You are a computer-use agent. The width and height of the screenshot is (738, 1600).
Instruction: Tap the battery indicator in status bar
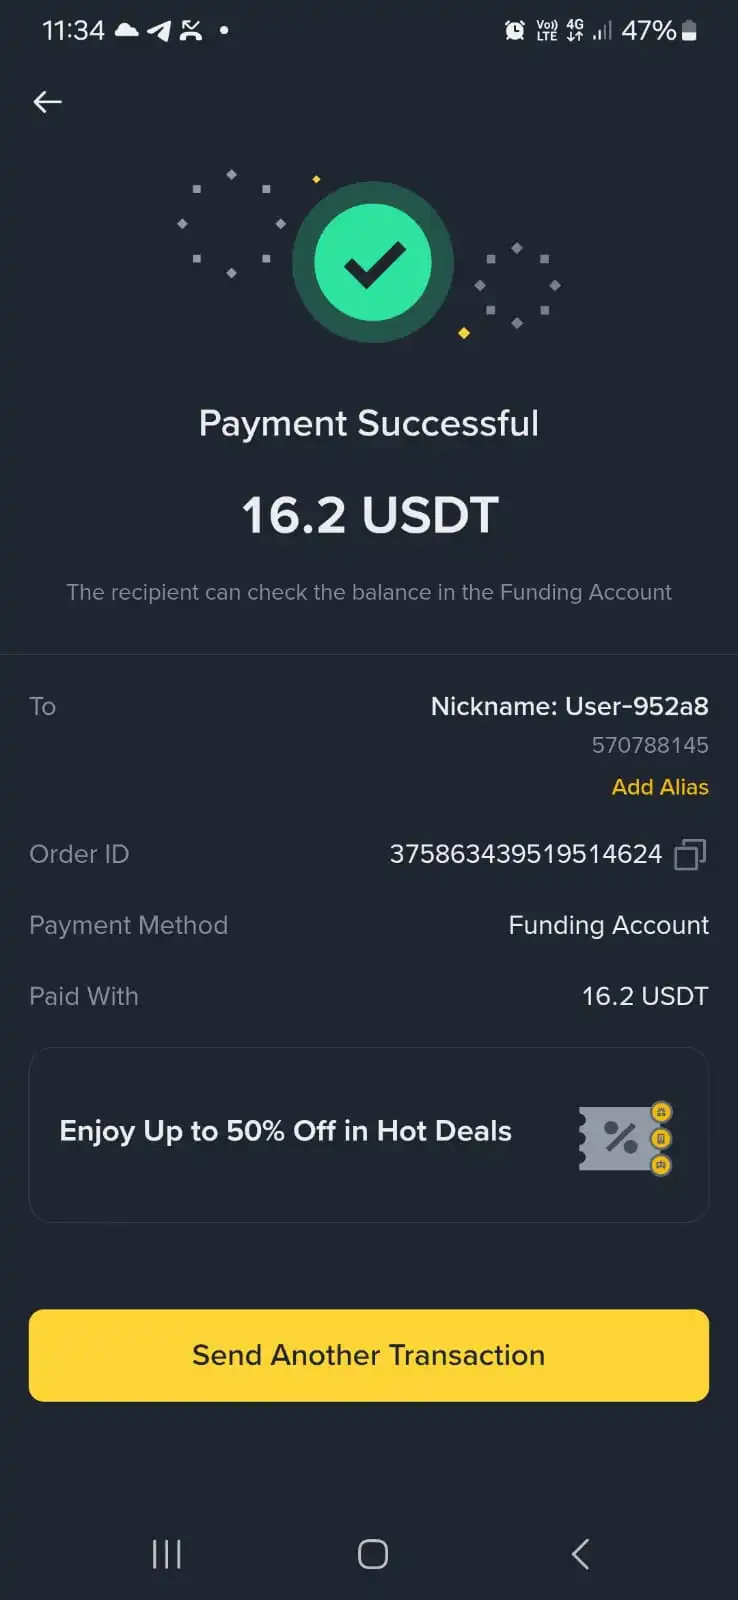tap(689, 31)
